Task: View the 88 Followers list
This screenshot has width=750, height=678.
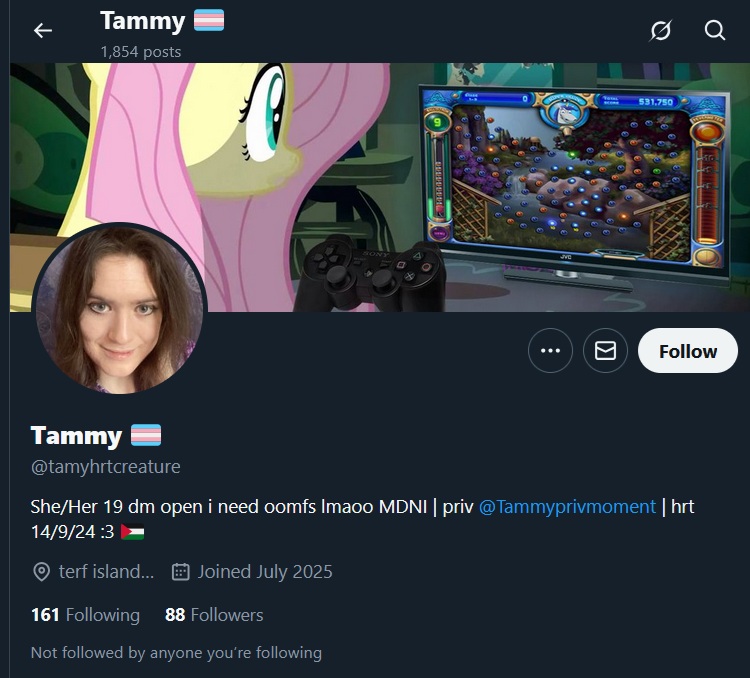Action: point(214,615)
